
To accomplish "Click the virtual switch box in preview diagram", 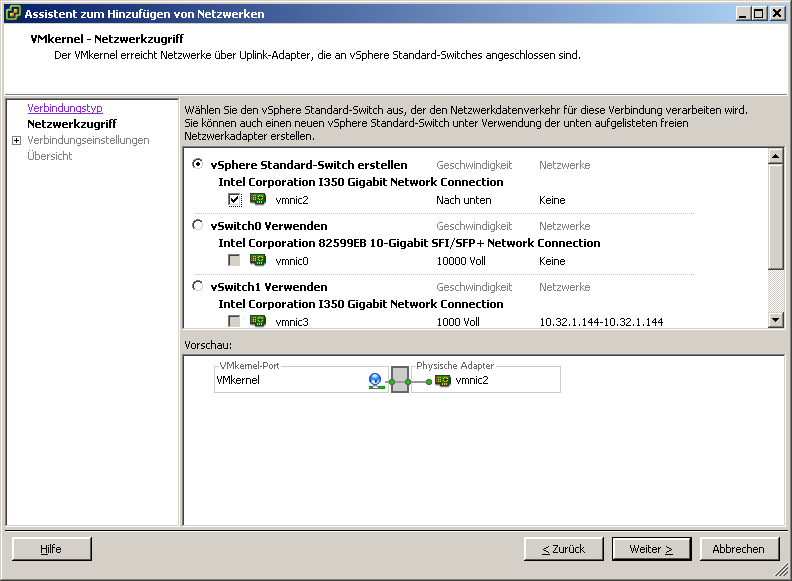I will coord(400,380).
